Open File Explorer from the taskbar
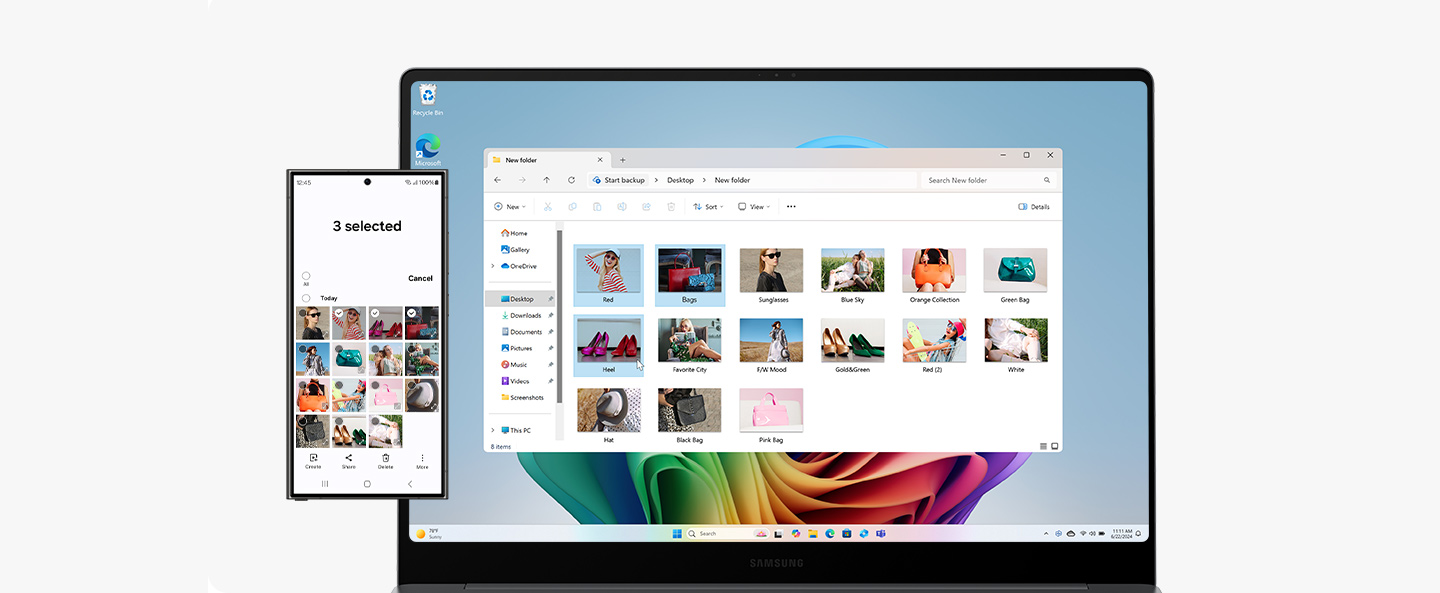 (x=813, y=533)
